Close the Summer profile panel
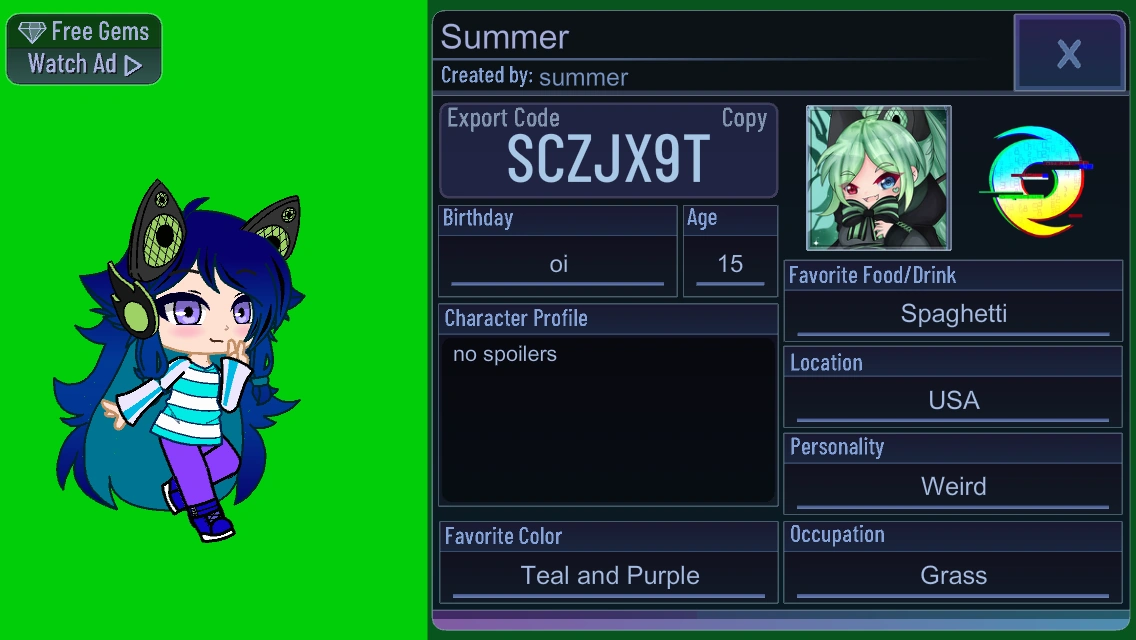This screenshot has width=1136, height=640. click(1069, 54)
